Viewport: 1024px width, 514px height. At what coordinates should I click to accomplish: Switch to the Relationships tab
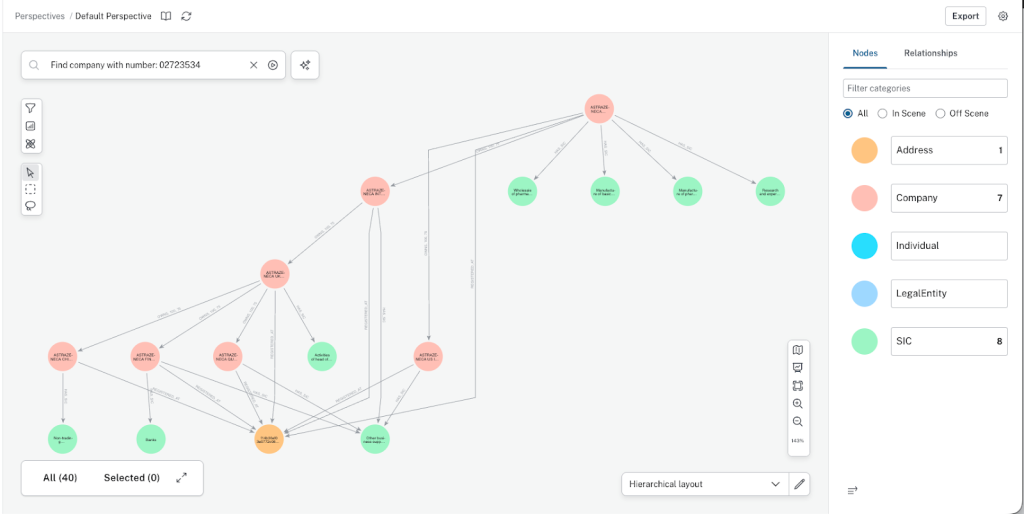point(930,53)
